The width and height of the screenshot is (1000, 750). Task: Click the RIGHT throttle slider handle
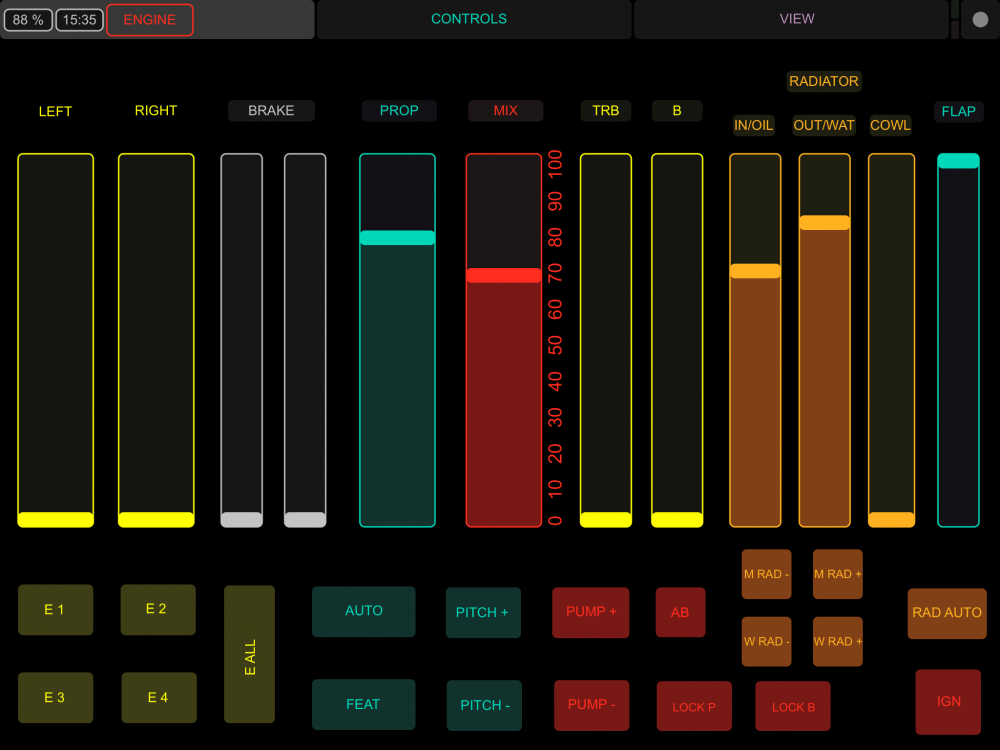pos(156,519)
